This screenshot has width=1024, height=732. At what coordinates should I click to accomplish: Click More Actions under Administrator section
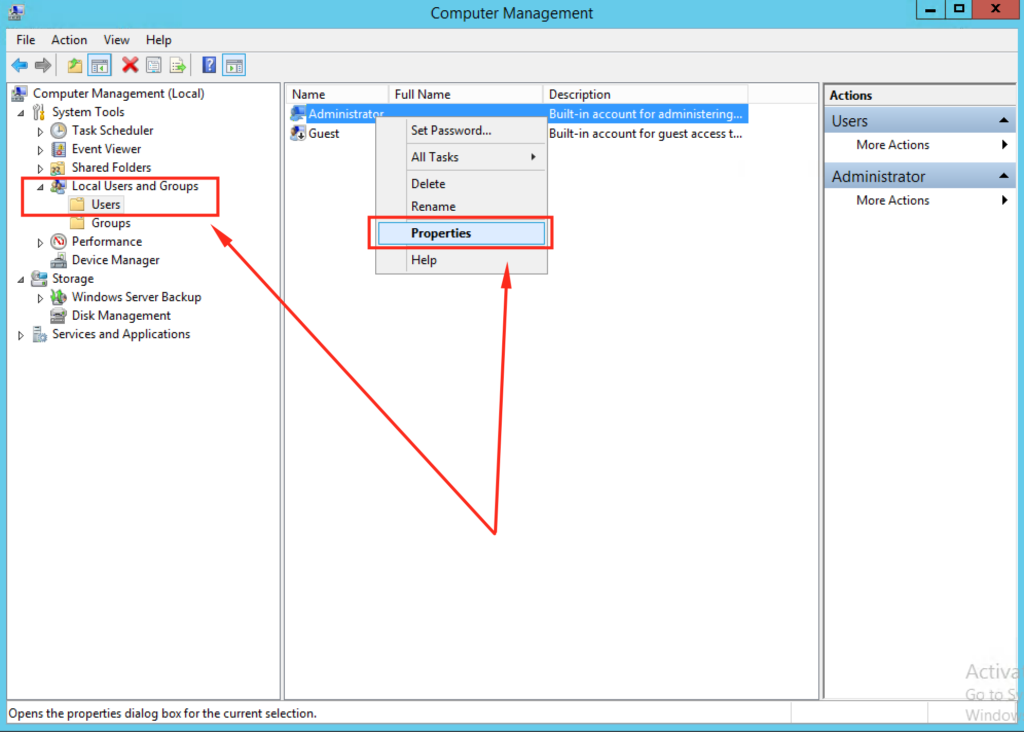pyautogui.click(x=893, y=201)
